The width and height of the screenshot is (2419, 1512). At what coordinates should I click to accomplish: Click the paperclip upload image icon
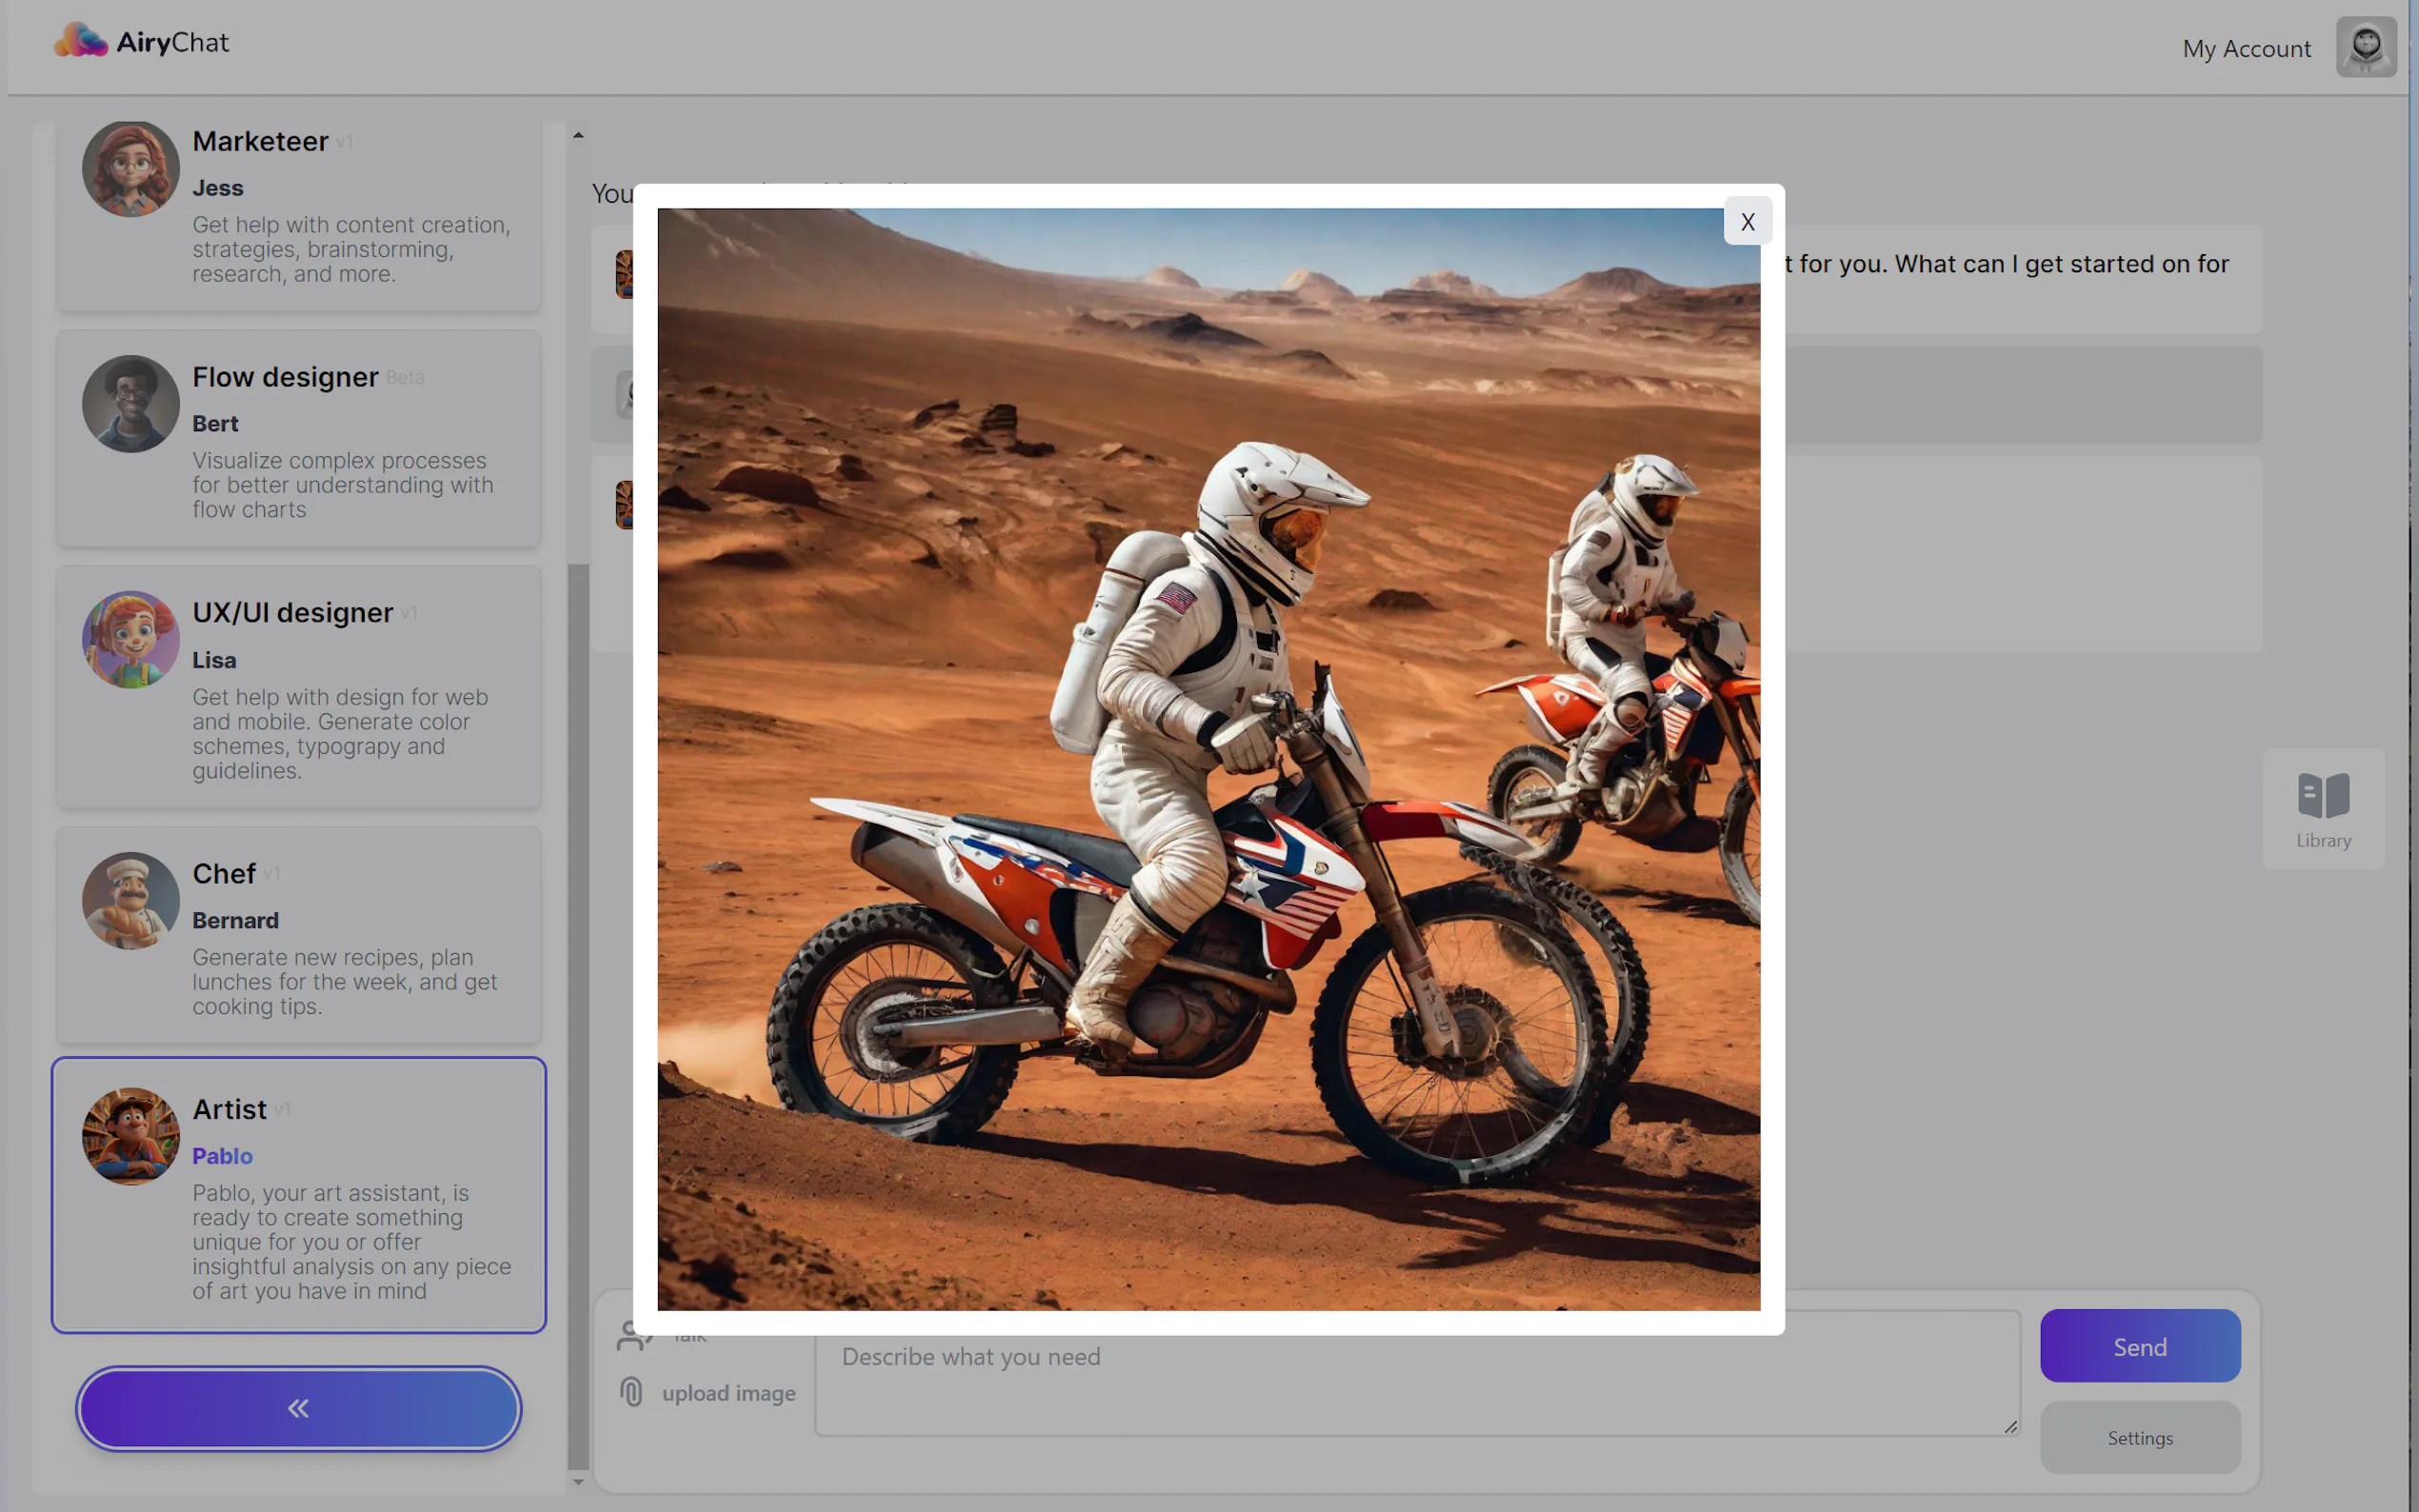(631, 1392)
